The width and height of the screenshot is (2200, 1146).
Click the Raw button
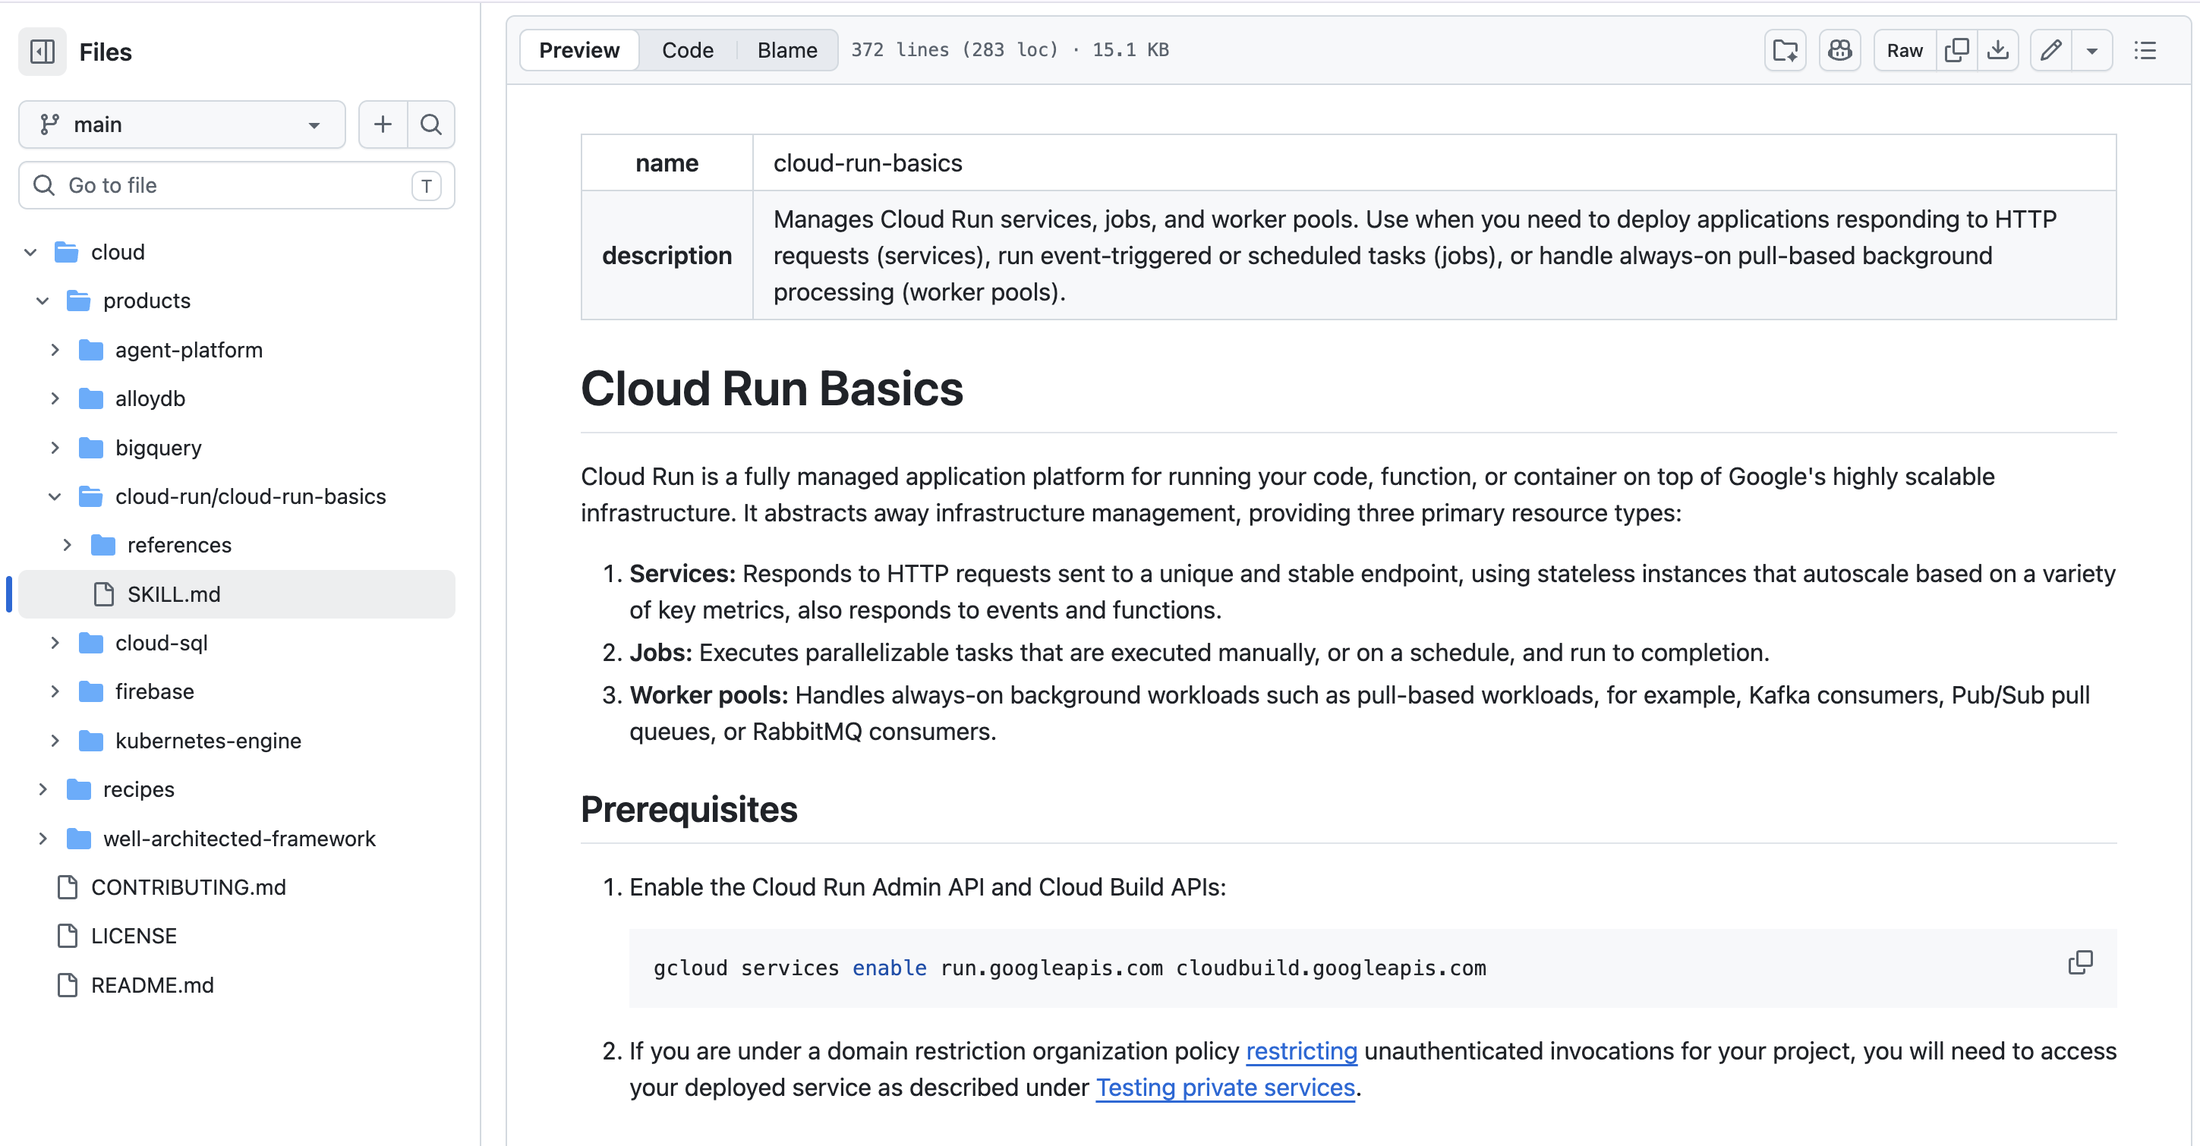click(1904, 50)
